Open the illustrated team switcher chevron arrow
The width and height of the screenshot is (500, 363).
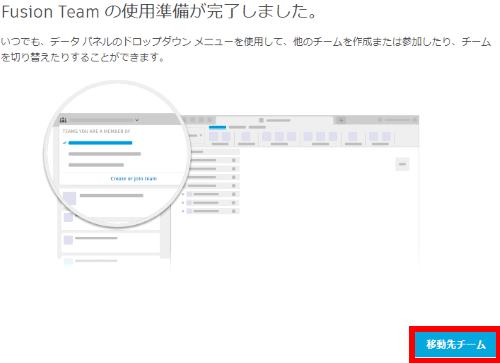pos(137,120)
